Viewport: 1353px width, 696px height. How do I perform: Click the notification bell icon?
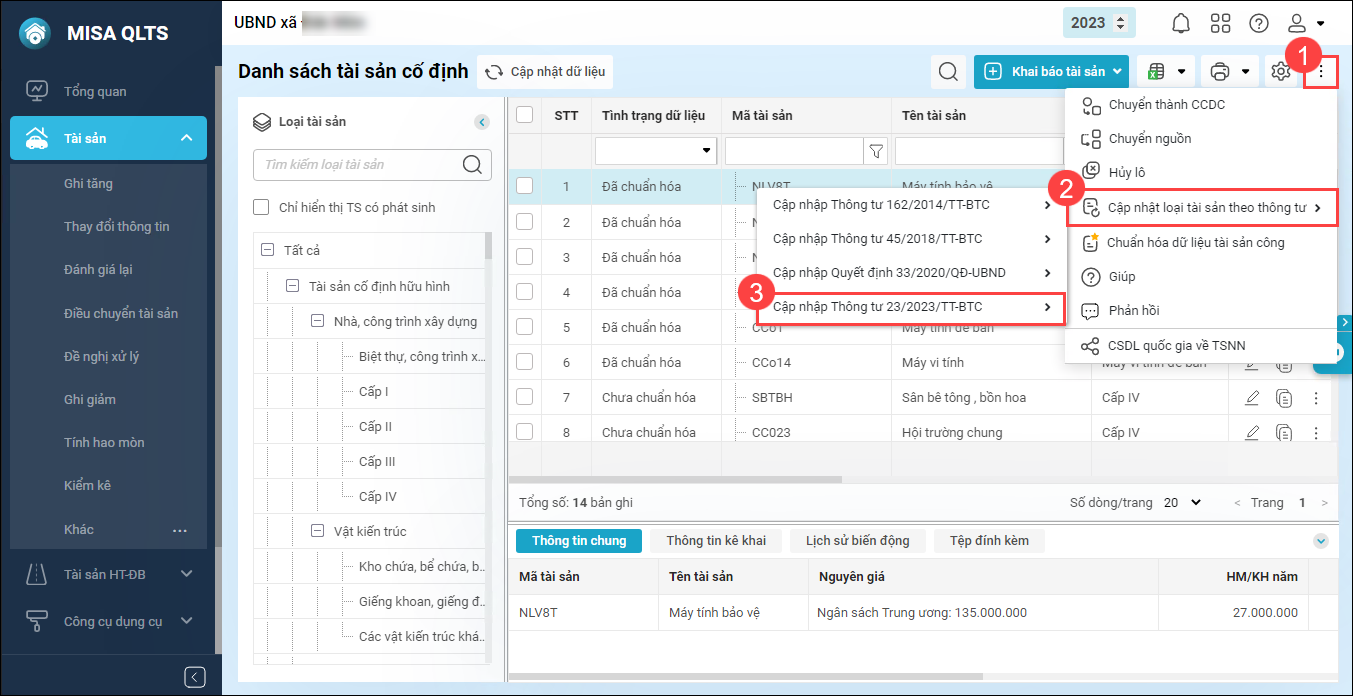(1181, 23)
